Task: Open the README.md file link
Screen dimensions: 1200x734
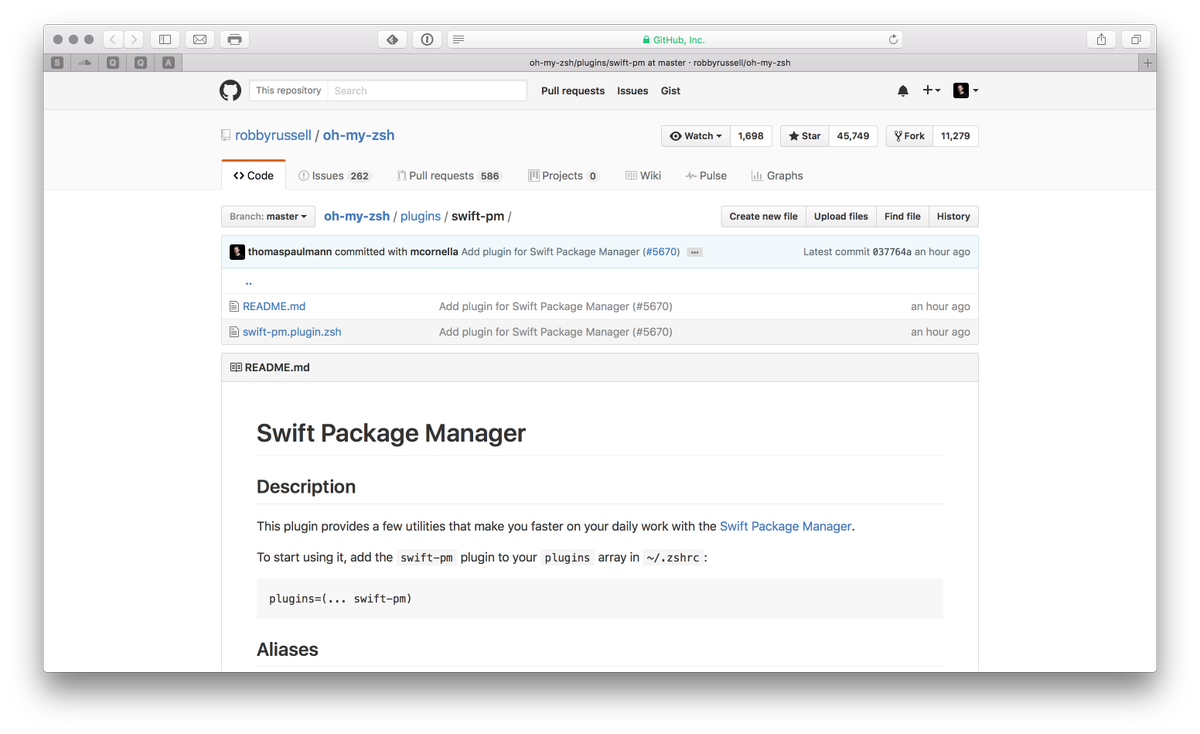Action: (274, 306)
